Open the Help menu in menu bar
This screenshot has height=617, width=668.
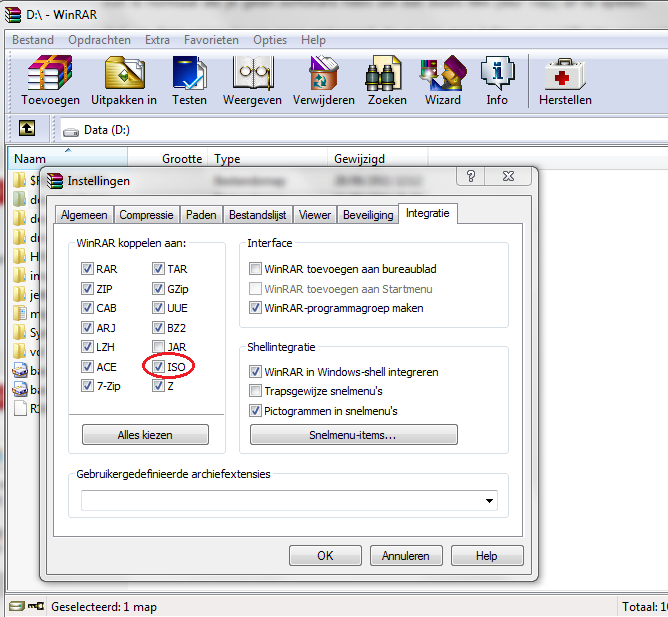pyautogui.click(x=313, y=40)
